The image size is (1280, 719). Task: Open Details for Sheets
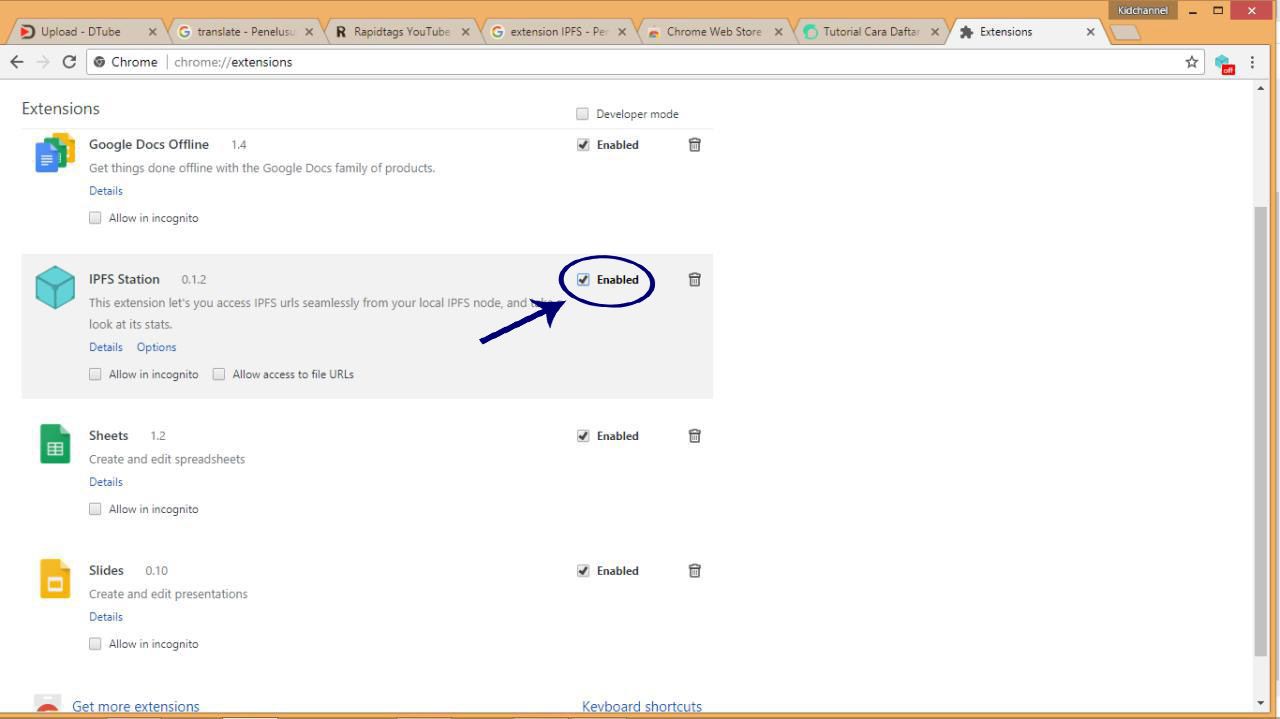[x=106, y=482]
